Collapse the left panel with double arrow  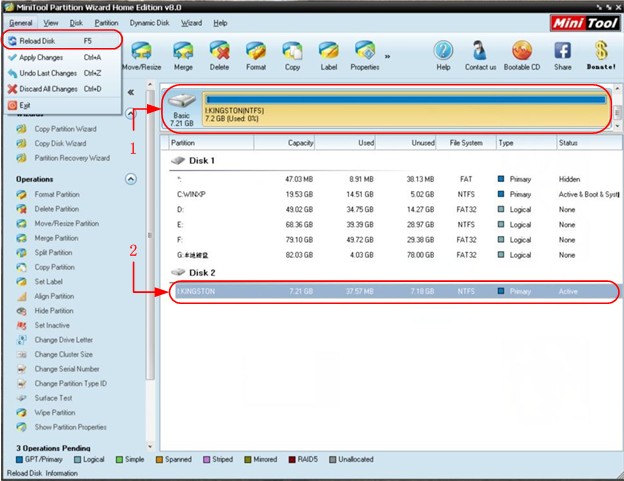click(x=131, y=92)
